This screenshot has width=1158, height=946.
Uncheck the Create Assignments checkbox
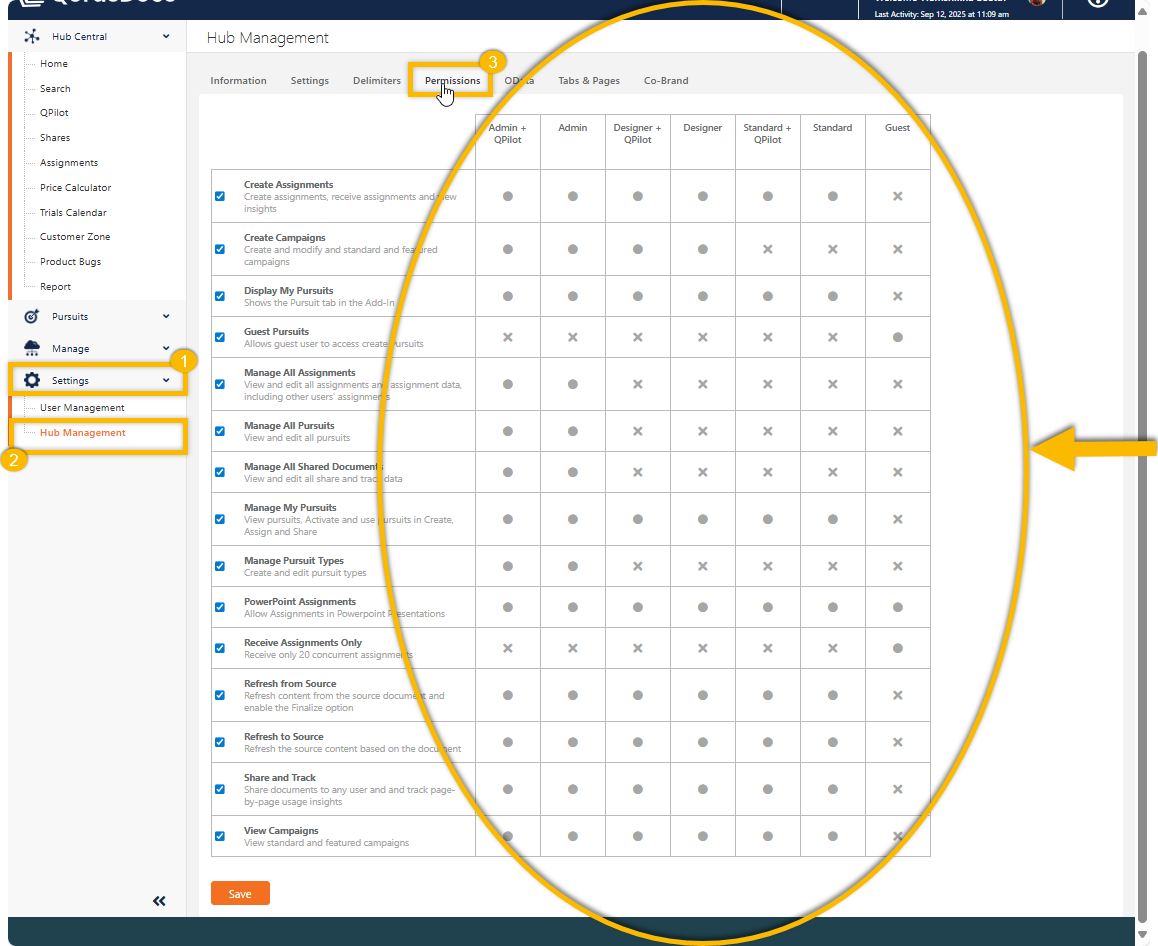pos(220,197)
